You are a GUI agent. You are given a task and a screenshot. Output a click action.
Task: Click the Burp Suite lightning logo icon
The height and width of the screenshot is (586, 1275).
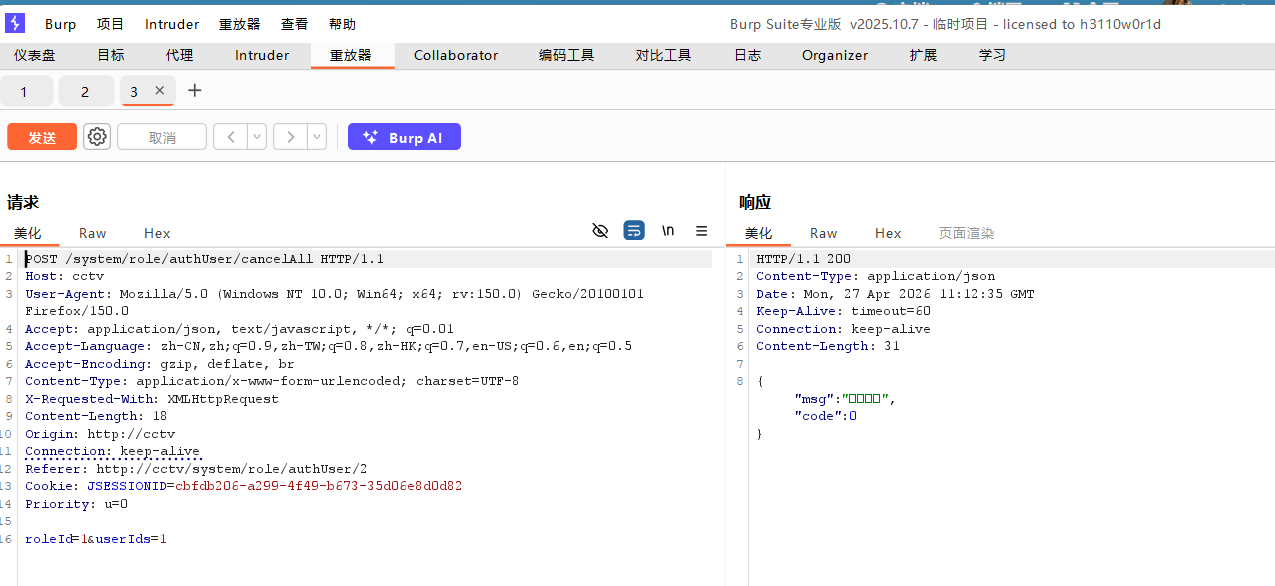click(15, 24)
